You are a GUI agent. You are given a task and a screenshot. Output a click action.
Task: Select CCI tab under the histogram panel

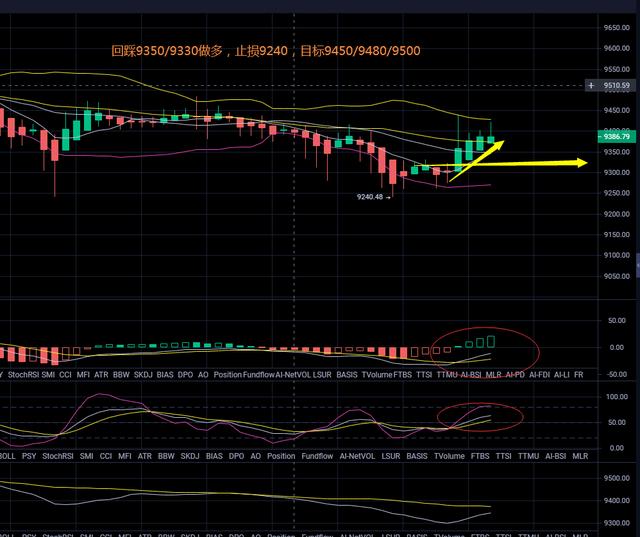[65, 375]
